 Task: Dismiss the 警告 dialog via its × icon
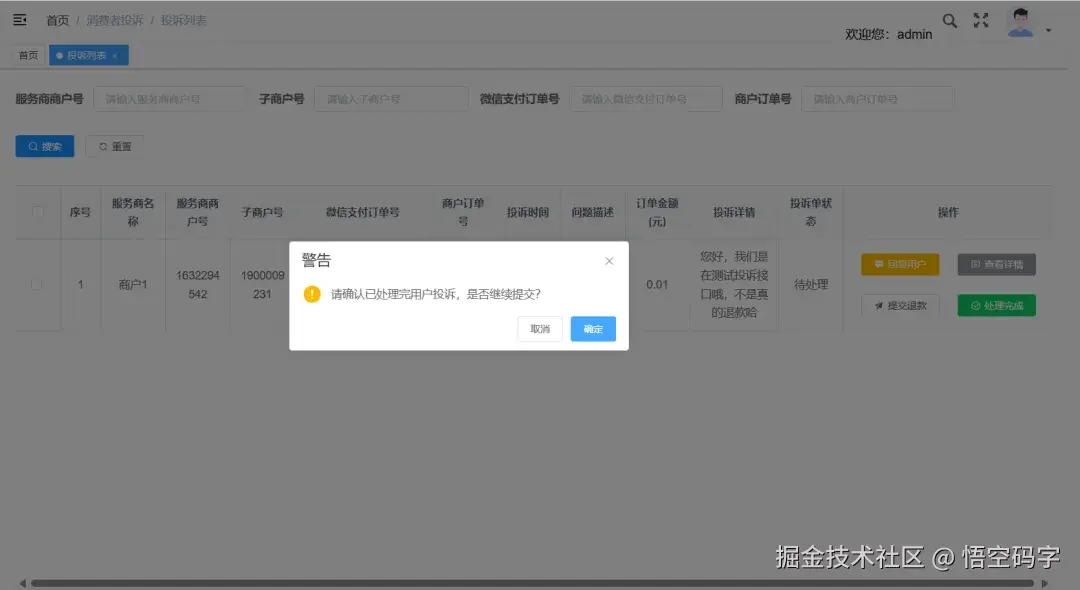point(609,260)
